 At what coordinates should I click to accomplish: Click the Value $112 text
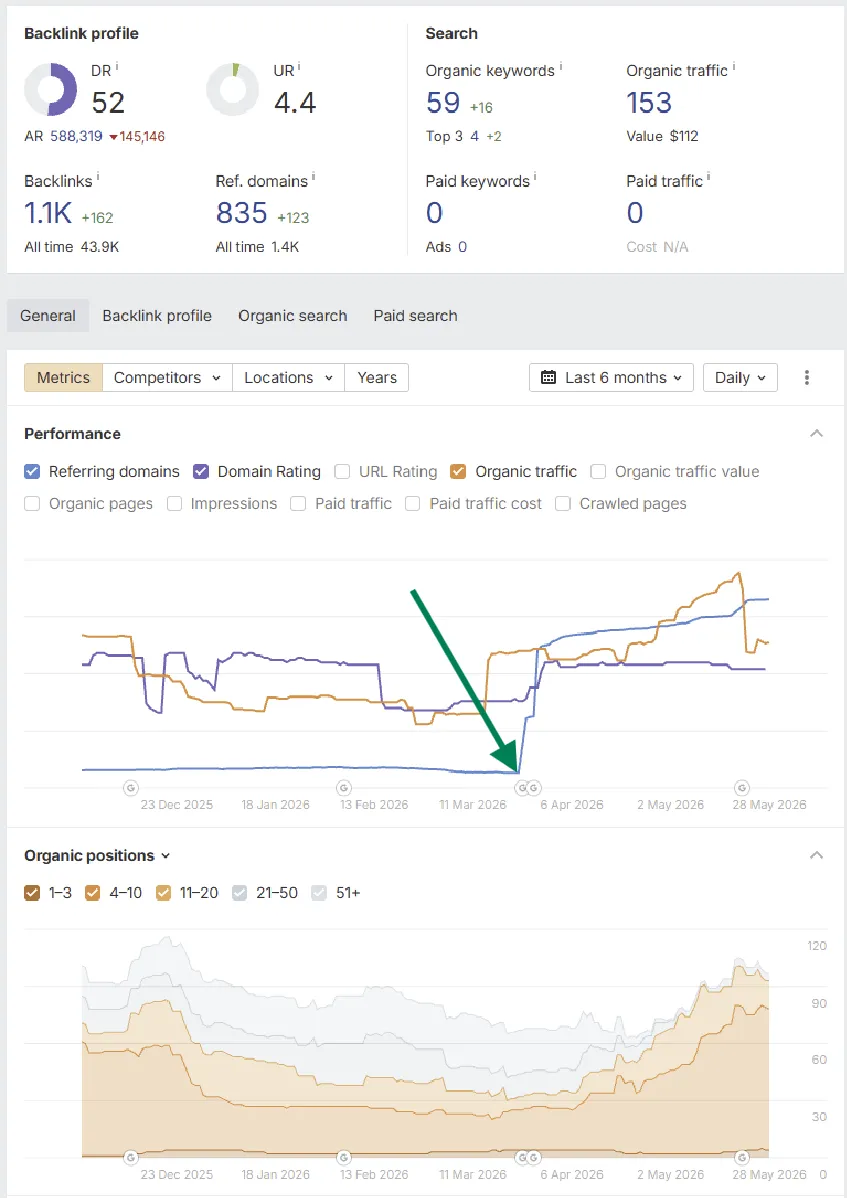662,136
